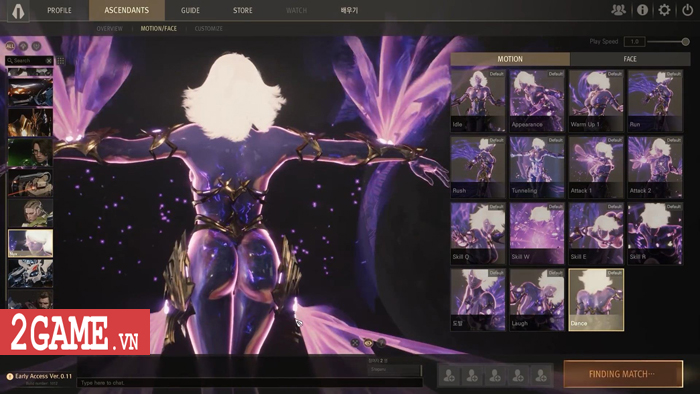The image size is (700, 394).
Task: Play the Laugh motion thumbnail
Action: 537,299
